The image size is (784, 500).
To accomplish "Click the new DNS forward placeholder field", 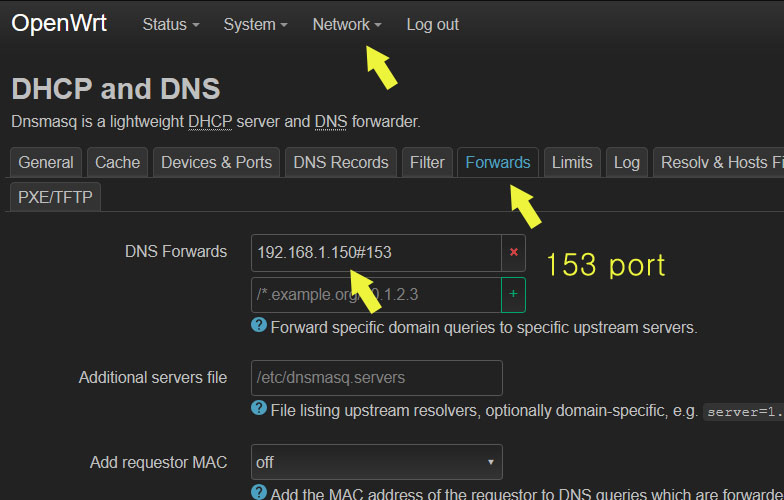I will point(376,294).
